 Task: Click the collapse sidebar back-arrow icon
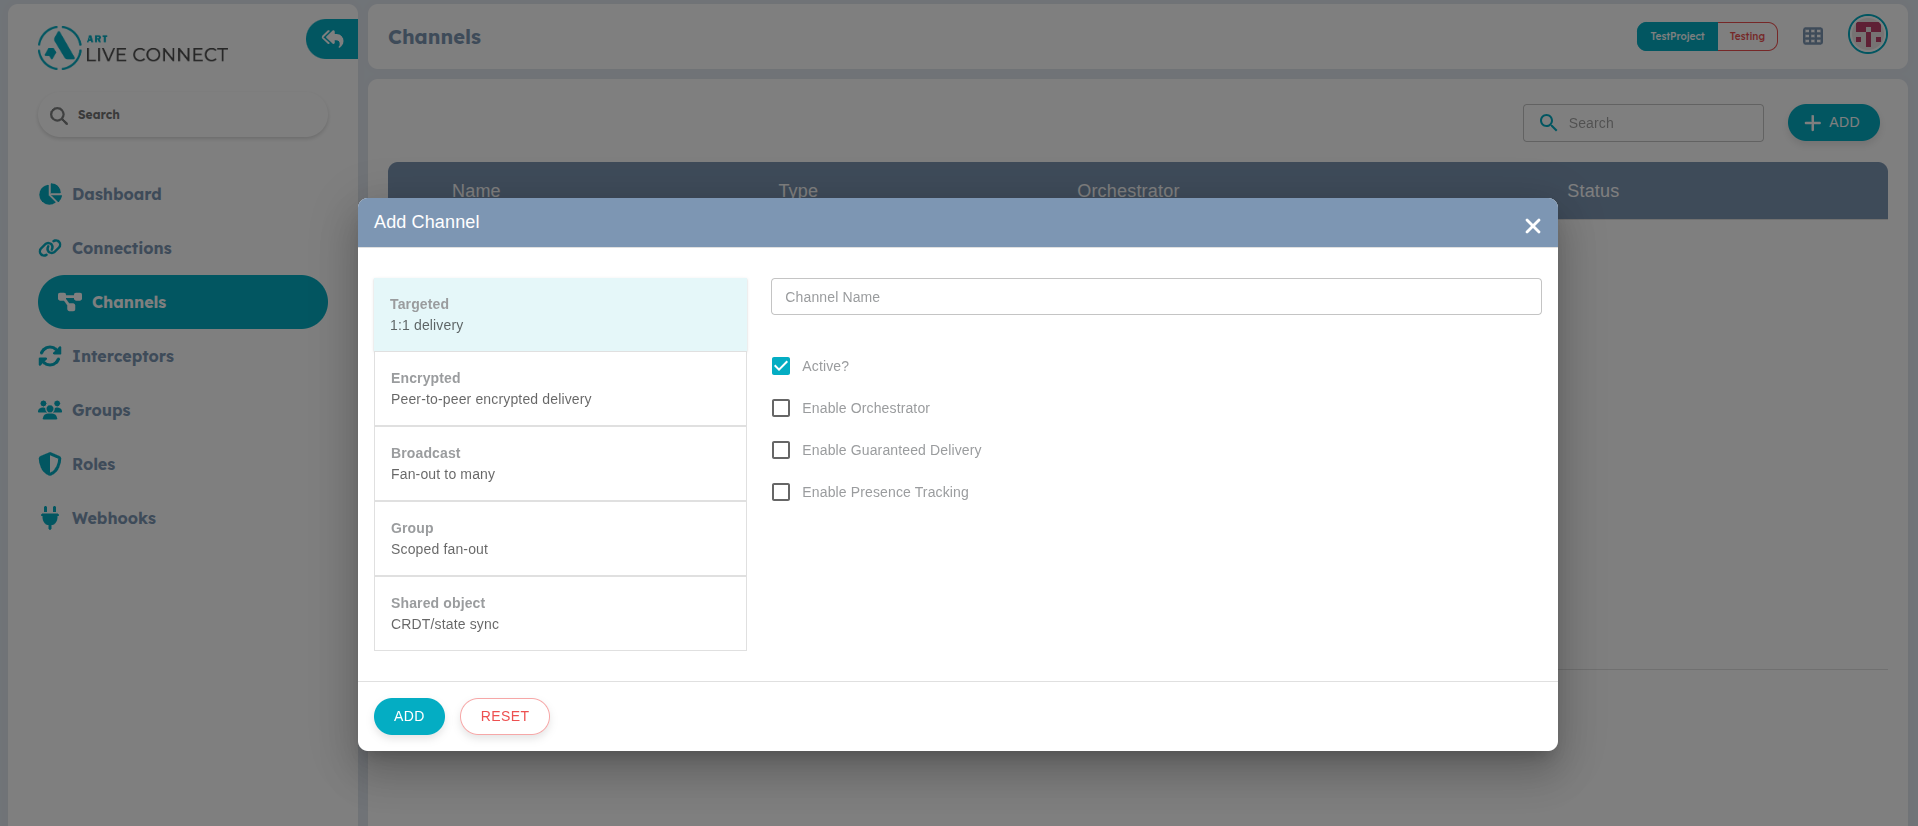coord(333,39)
